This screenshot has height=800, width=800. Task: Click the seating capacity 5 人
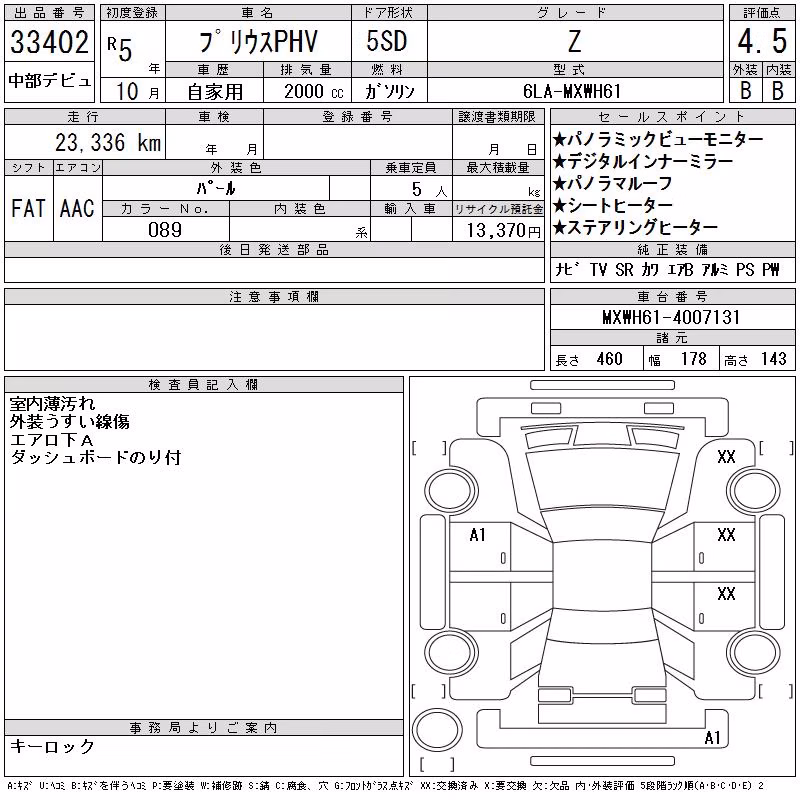(429, 189)
